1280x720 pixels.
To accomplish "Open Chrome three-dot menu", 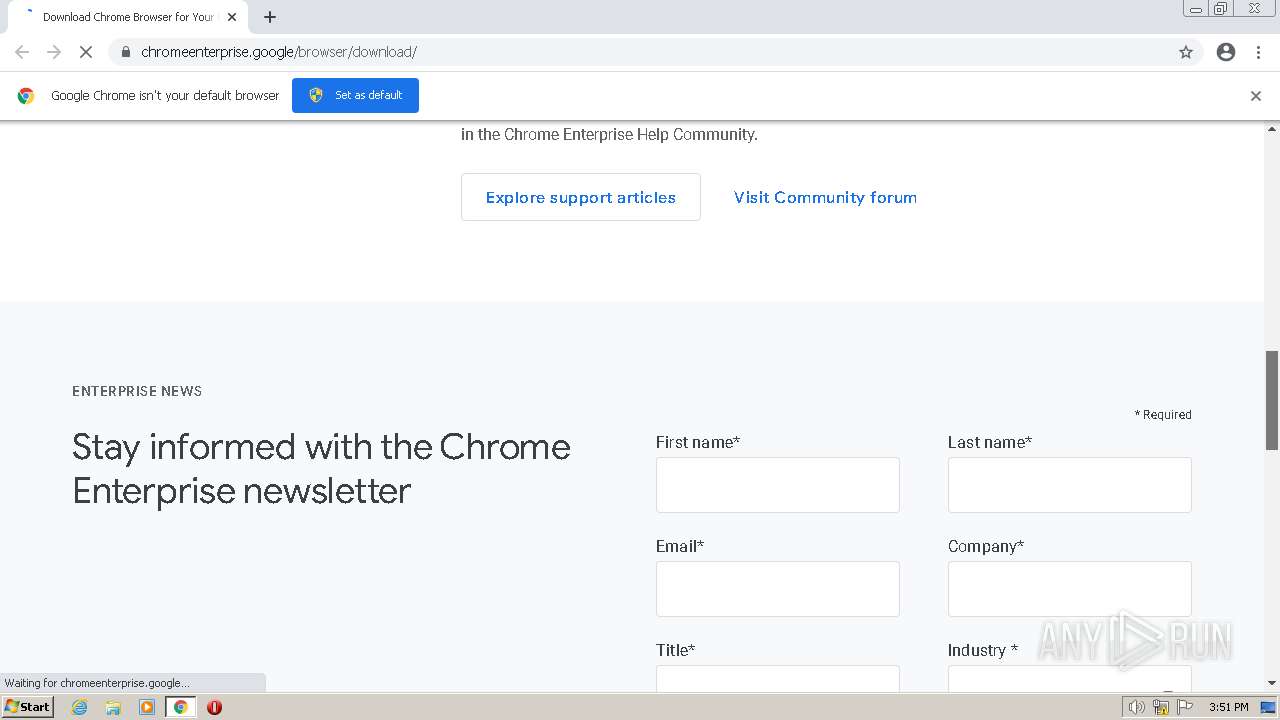I will point(1258,52).
